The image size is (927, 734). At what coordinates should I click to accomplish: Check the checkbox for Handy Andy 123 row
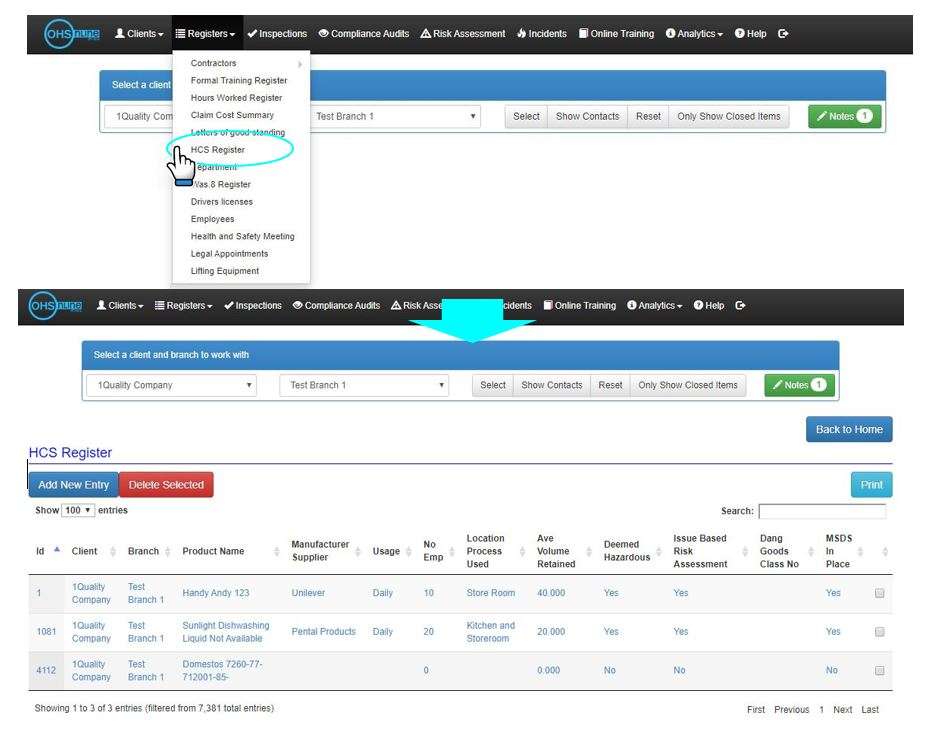(879, 592)
